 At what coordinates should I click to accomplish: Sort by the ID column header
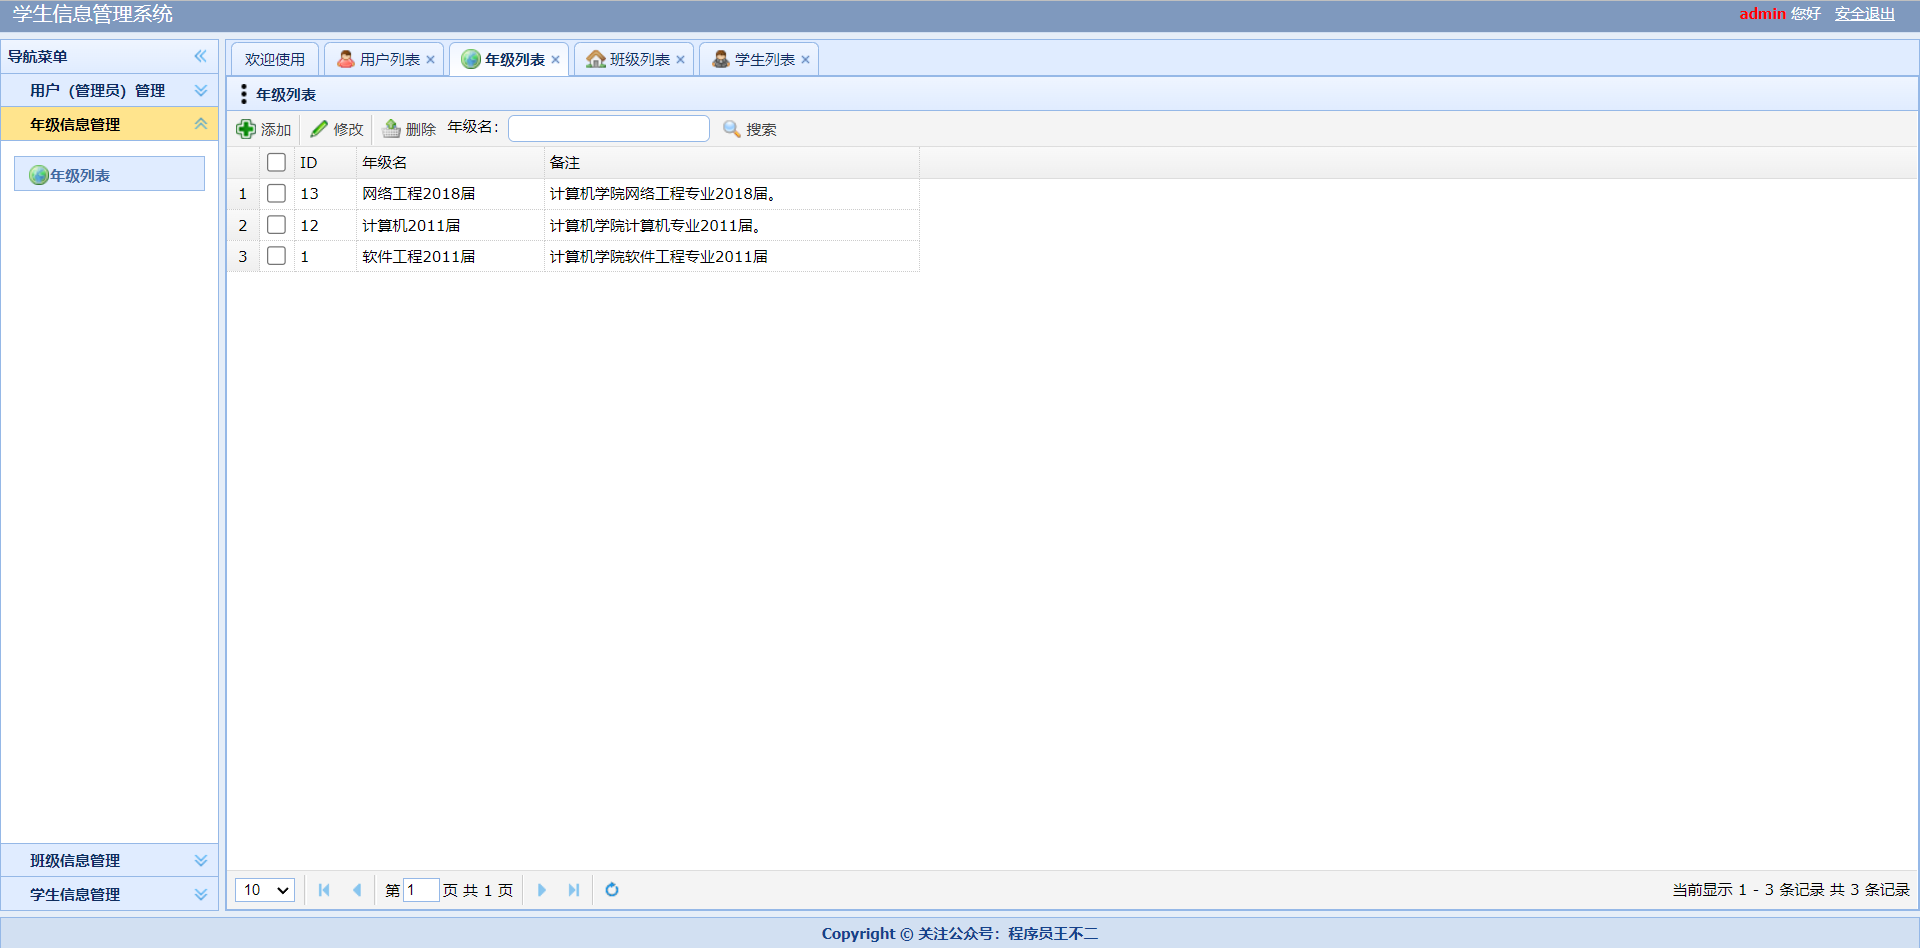coord(325,162)
